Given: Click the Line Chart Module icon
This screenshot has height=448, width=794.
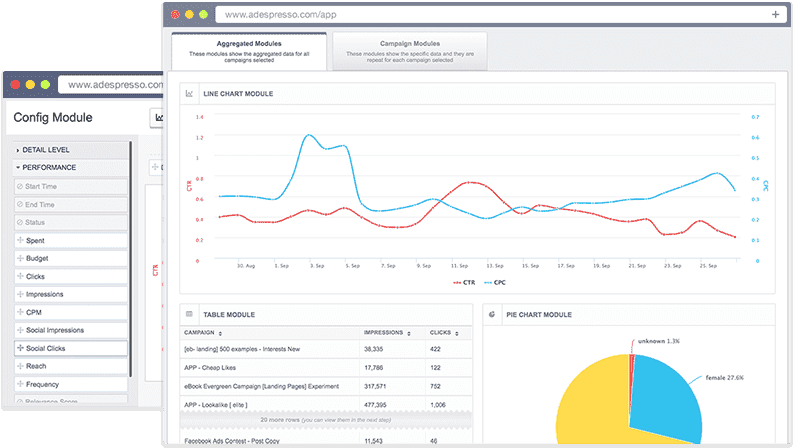Looking at the screenshot, I should coord(189,94).
